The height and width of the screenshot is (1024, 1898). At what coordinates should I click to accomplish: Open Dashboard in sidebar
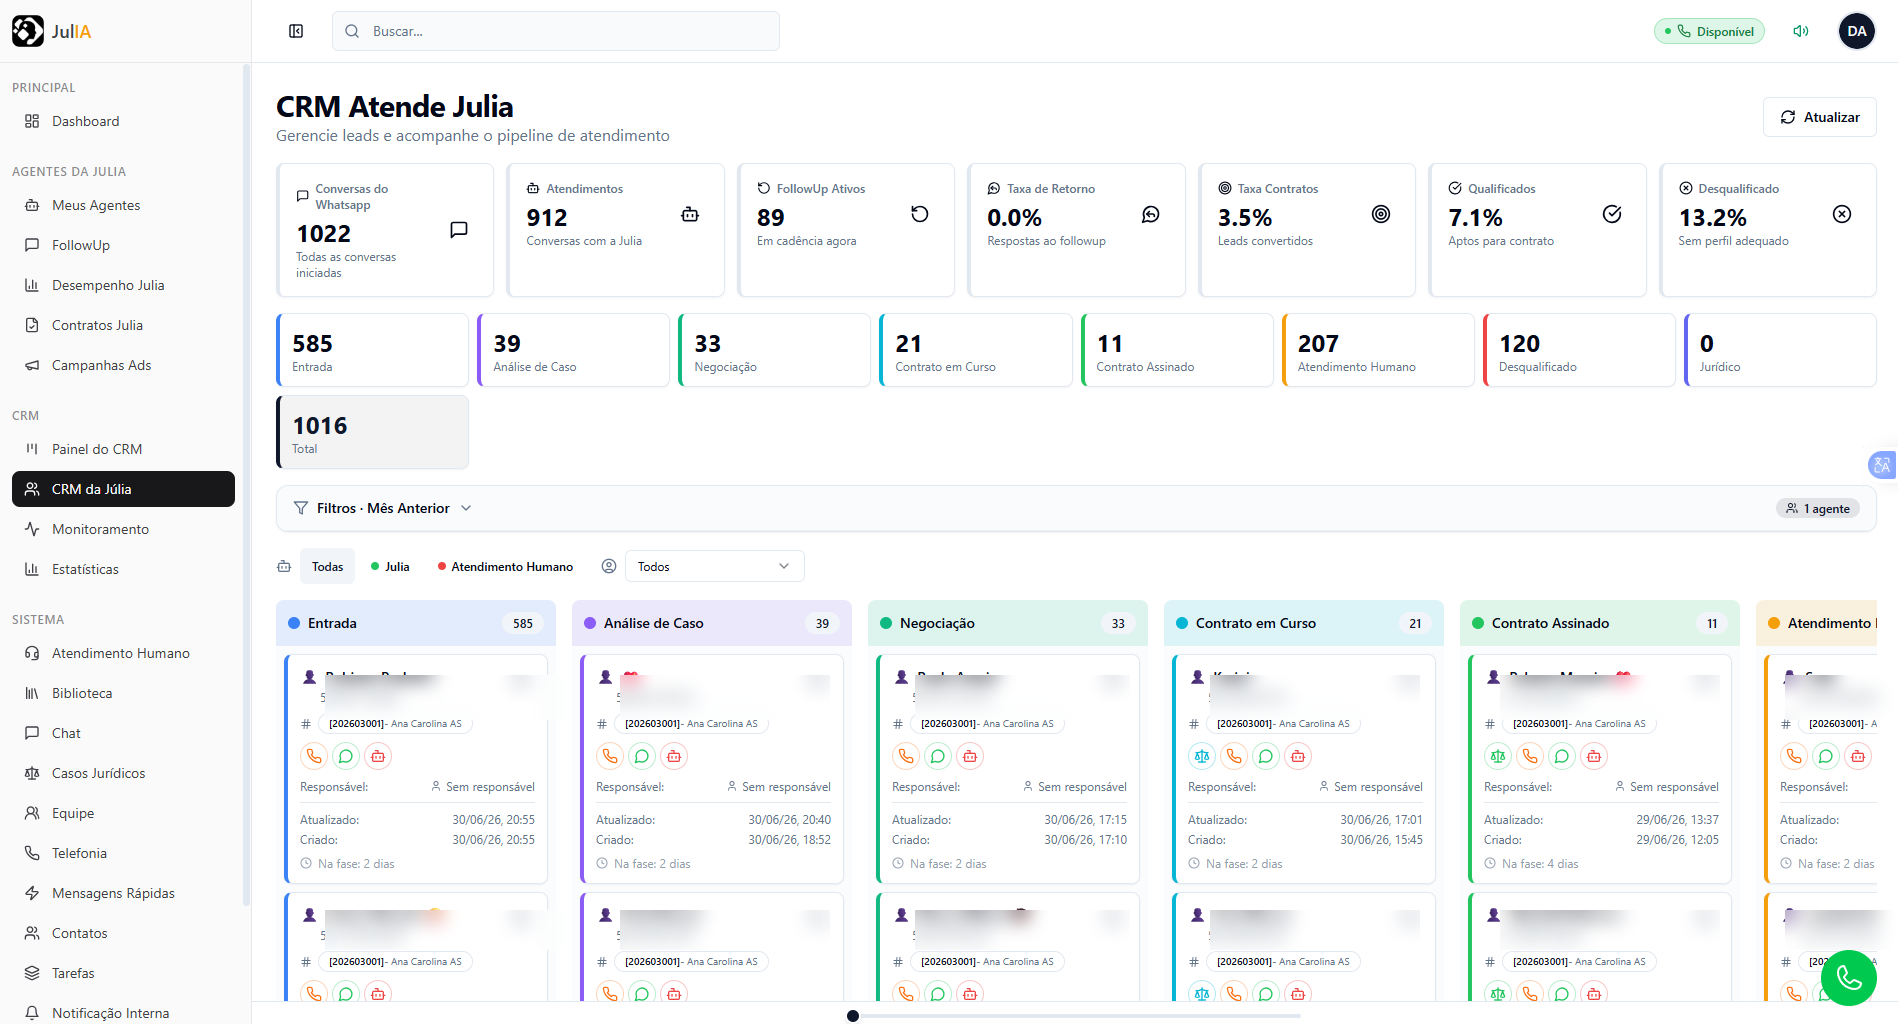tap(123, 121)
